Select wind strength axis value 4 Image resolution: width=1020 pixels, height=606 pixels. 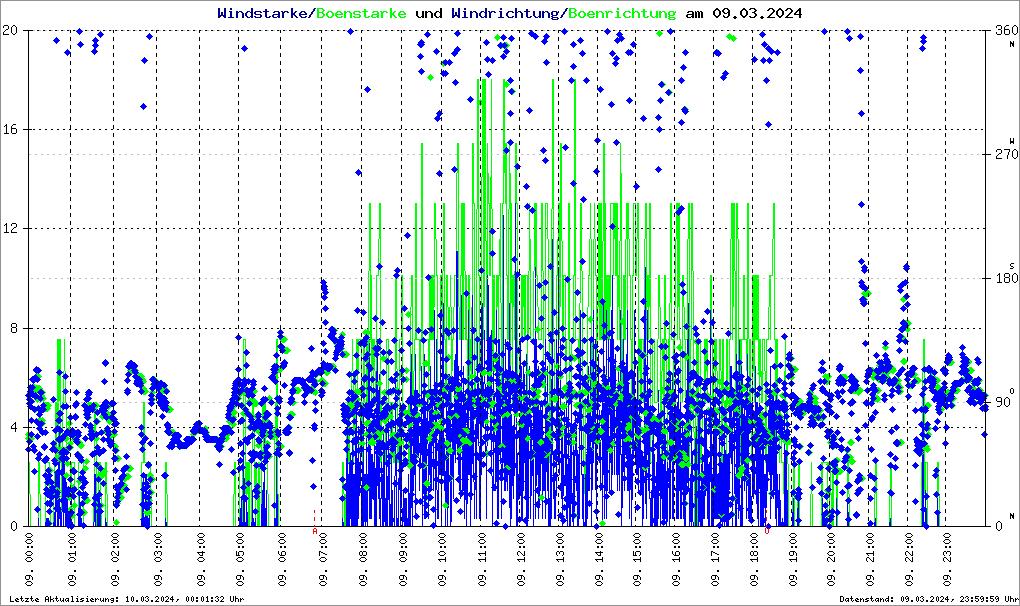(14, 427)
